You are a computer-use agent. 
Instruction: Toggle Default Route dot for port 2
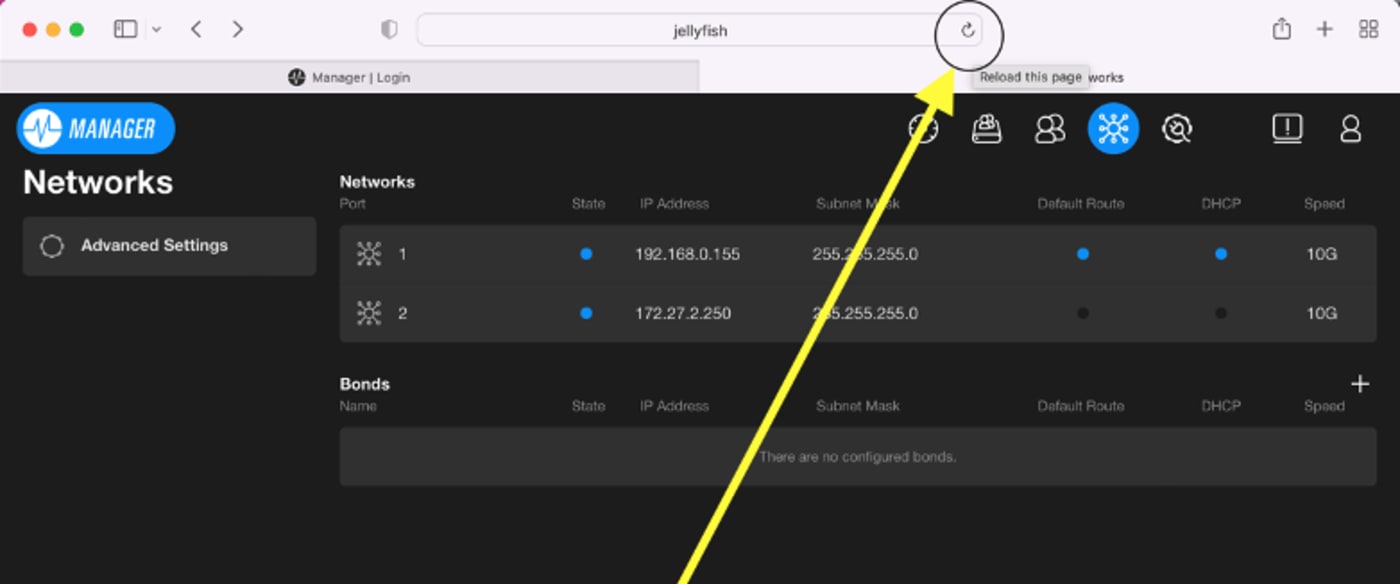pyautogui.click(x=1082, y=313)
